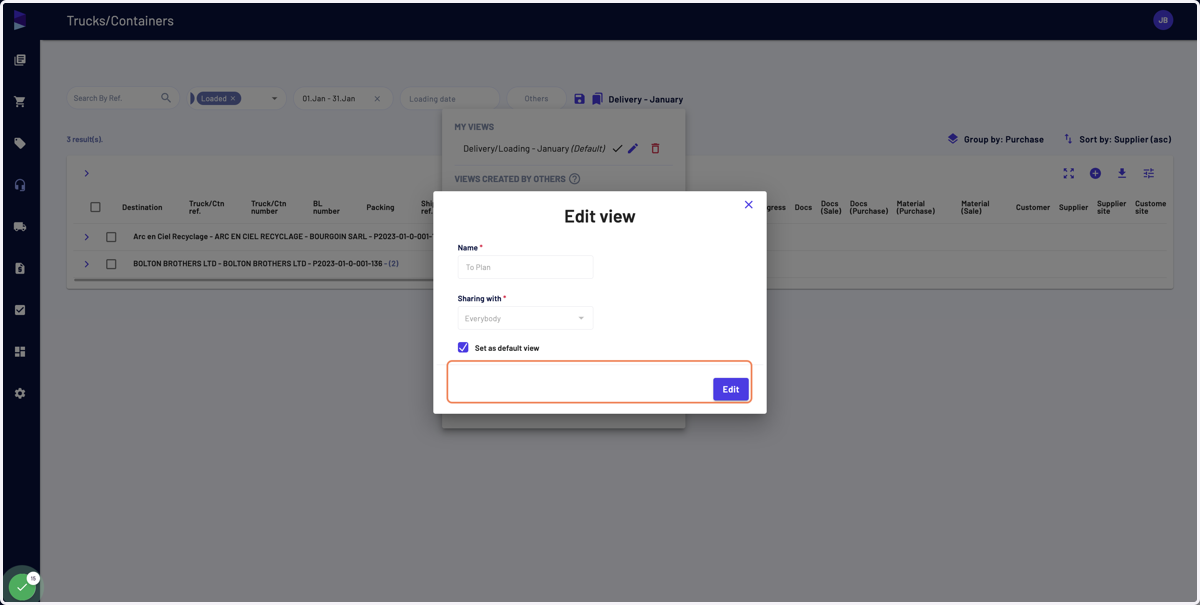Edit Delivery/Loading - January view pencil

coord(633,148)
